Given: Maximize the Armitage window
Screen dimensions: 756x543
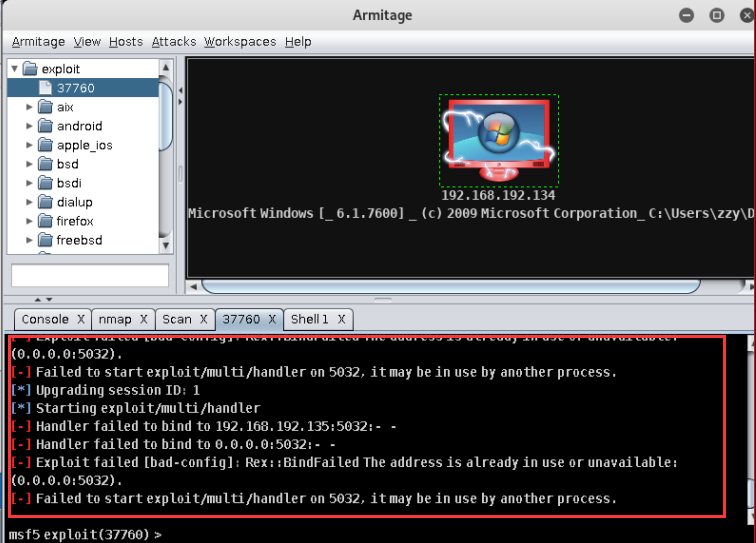Looking at the screenshot, I should (x=716, y=15).
